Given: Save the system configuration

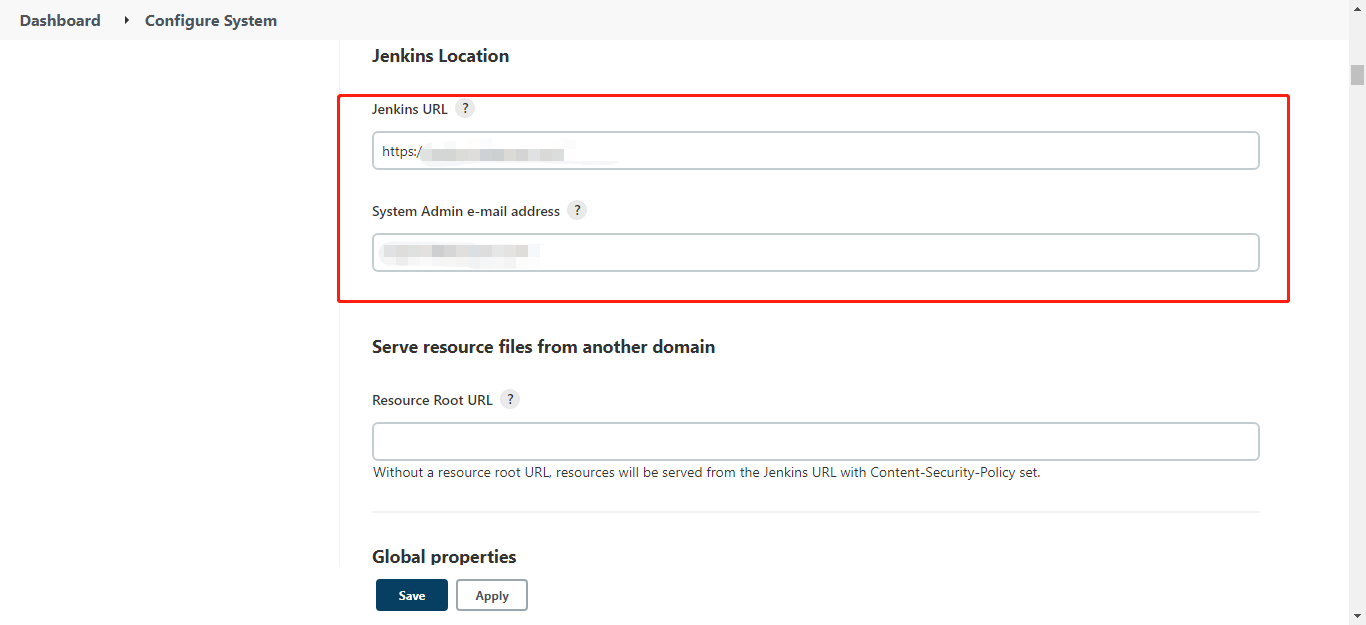Looking at the screenshot, I should 411,595.
